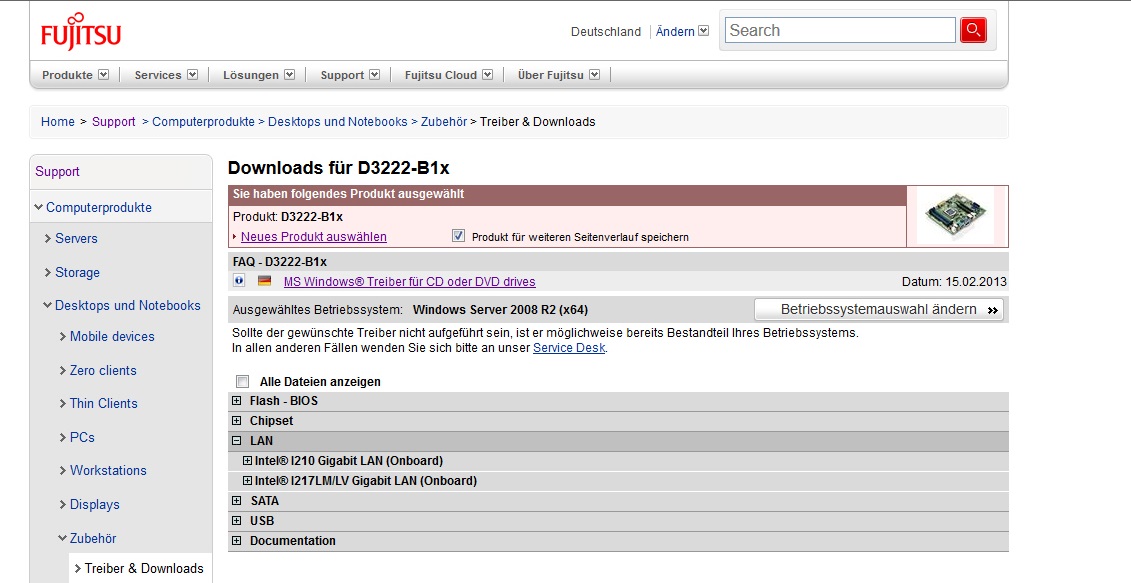Click 'Neues Produkt auswählen' link
The height and width of the screenshot is (583, 1131).
(x=314, y=237)
